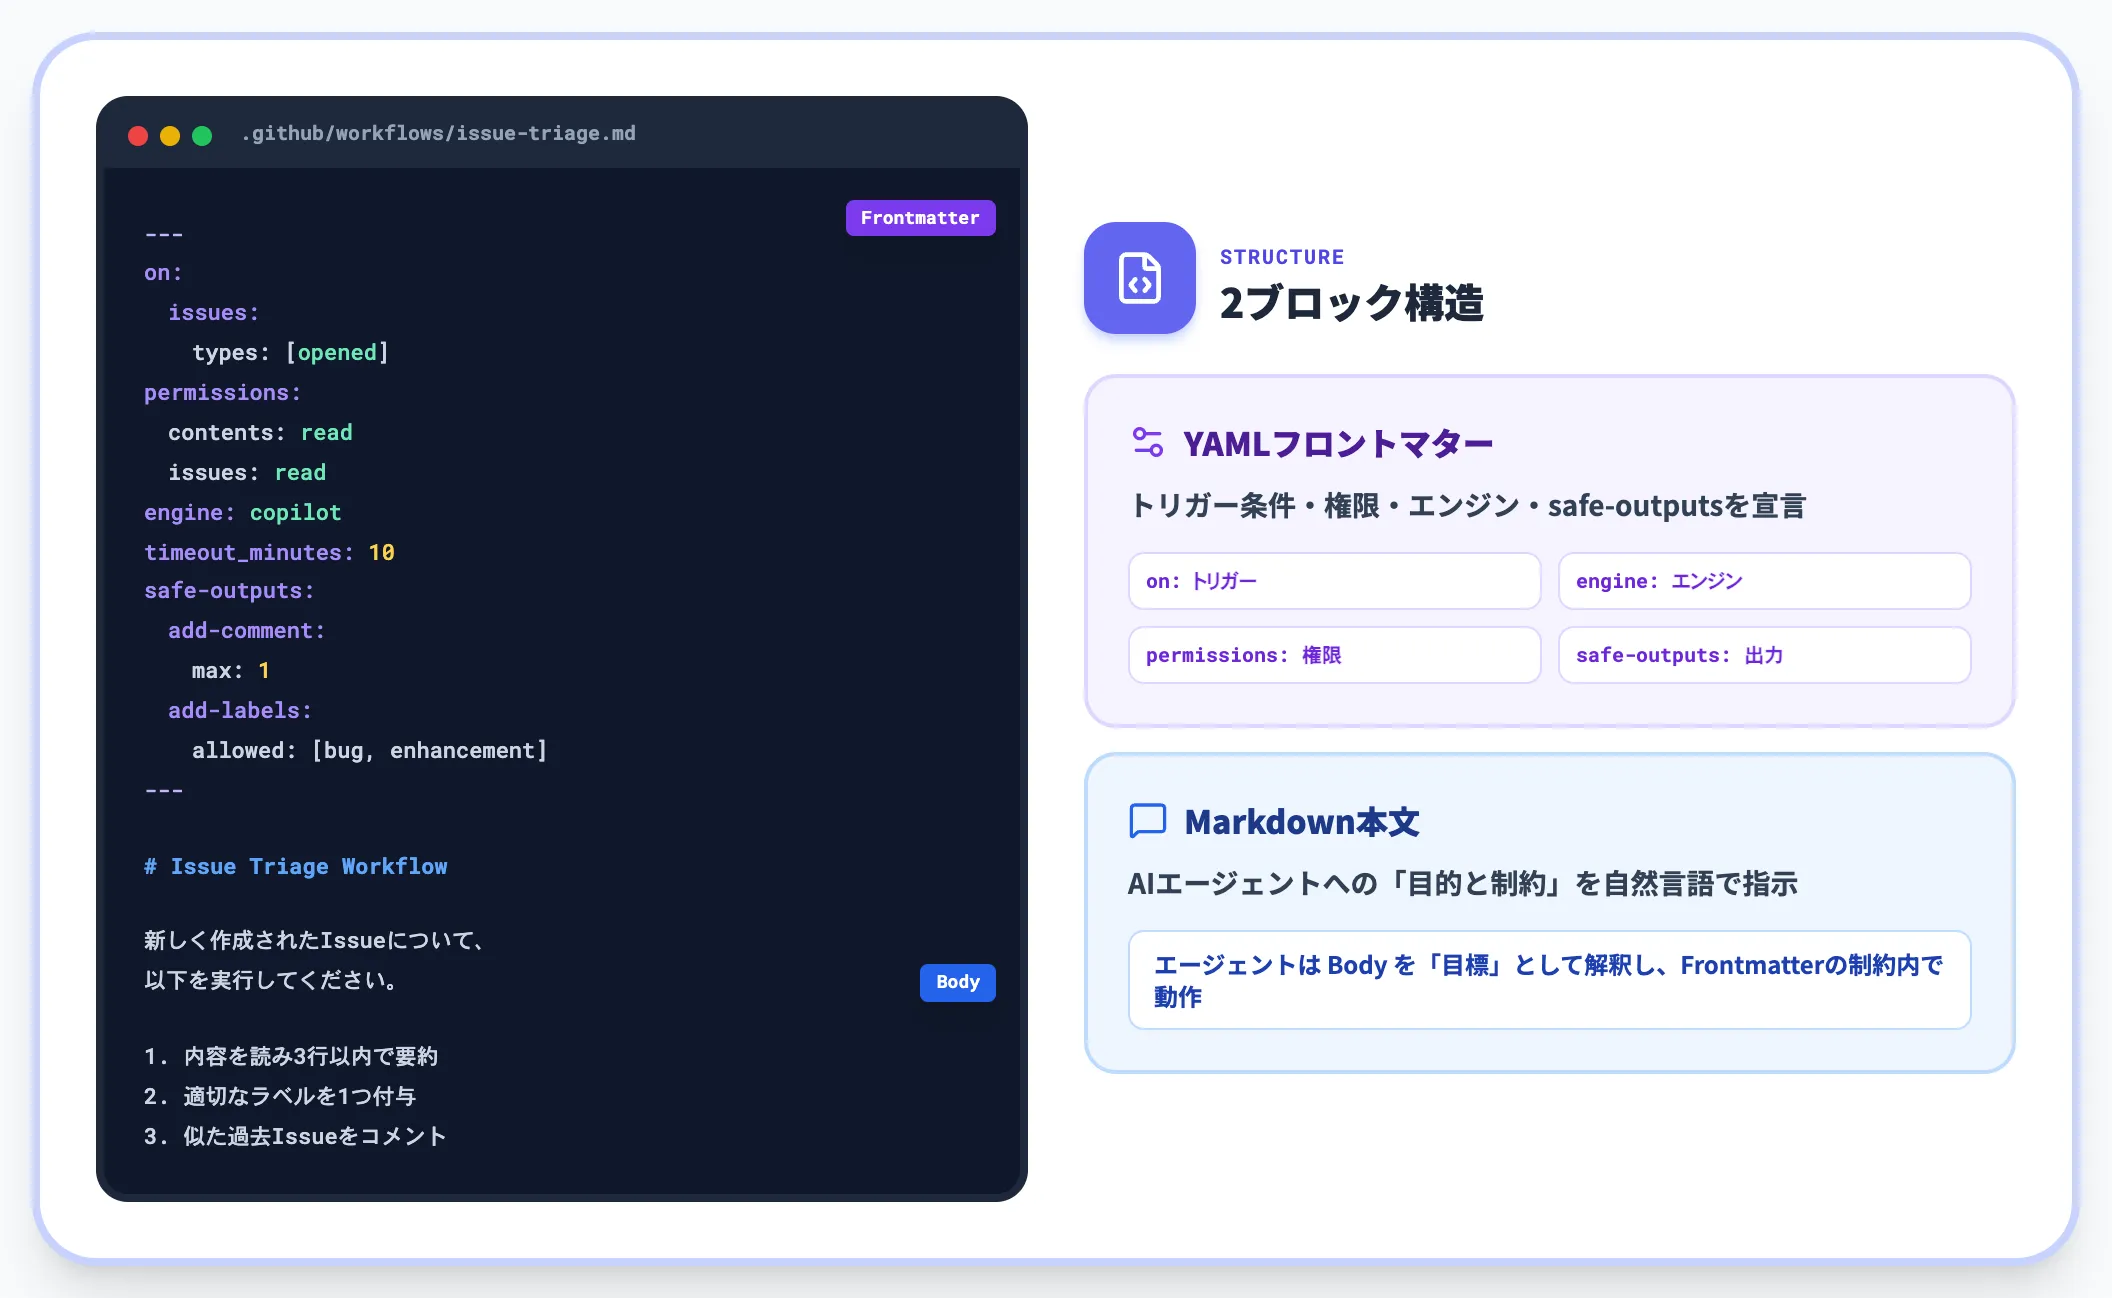Click the 'allowed: [bug, enhancement]' line
Screen dimensions: 2112x1298
(x=369, y=751)
